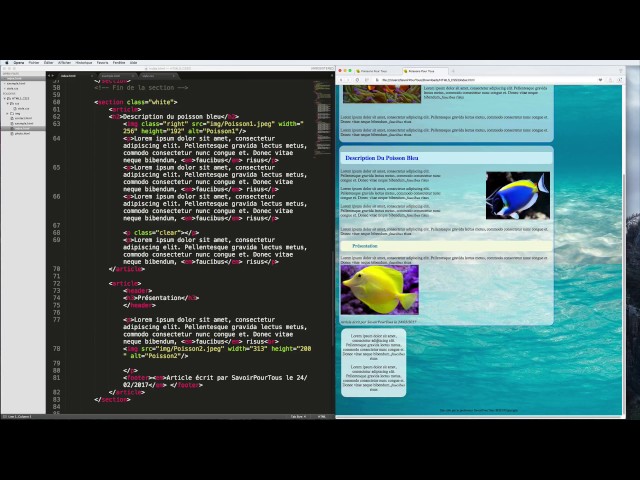
Task: Open the Éditer menu
Action: 49,63
